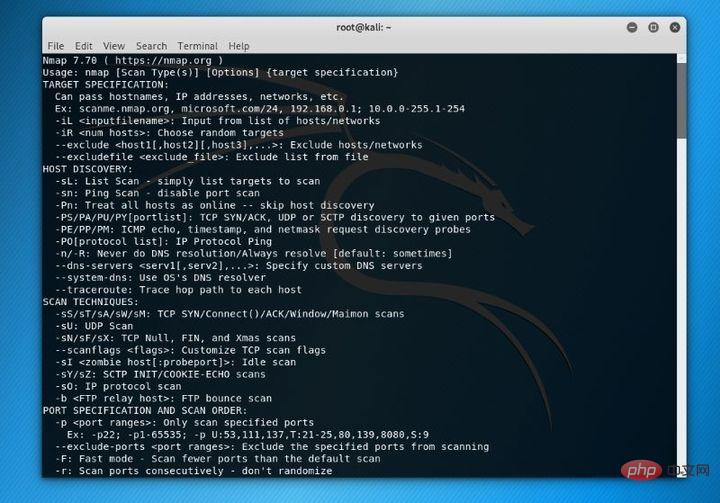Click the 'Usage: nmap [Scan Type(s)]' line
Viewport: 720px width, 503px height.
[220, 72]
